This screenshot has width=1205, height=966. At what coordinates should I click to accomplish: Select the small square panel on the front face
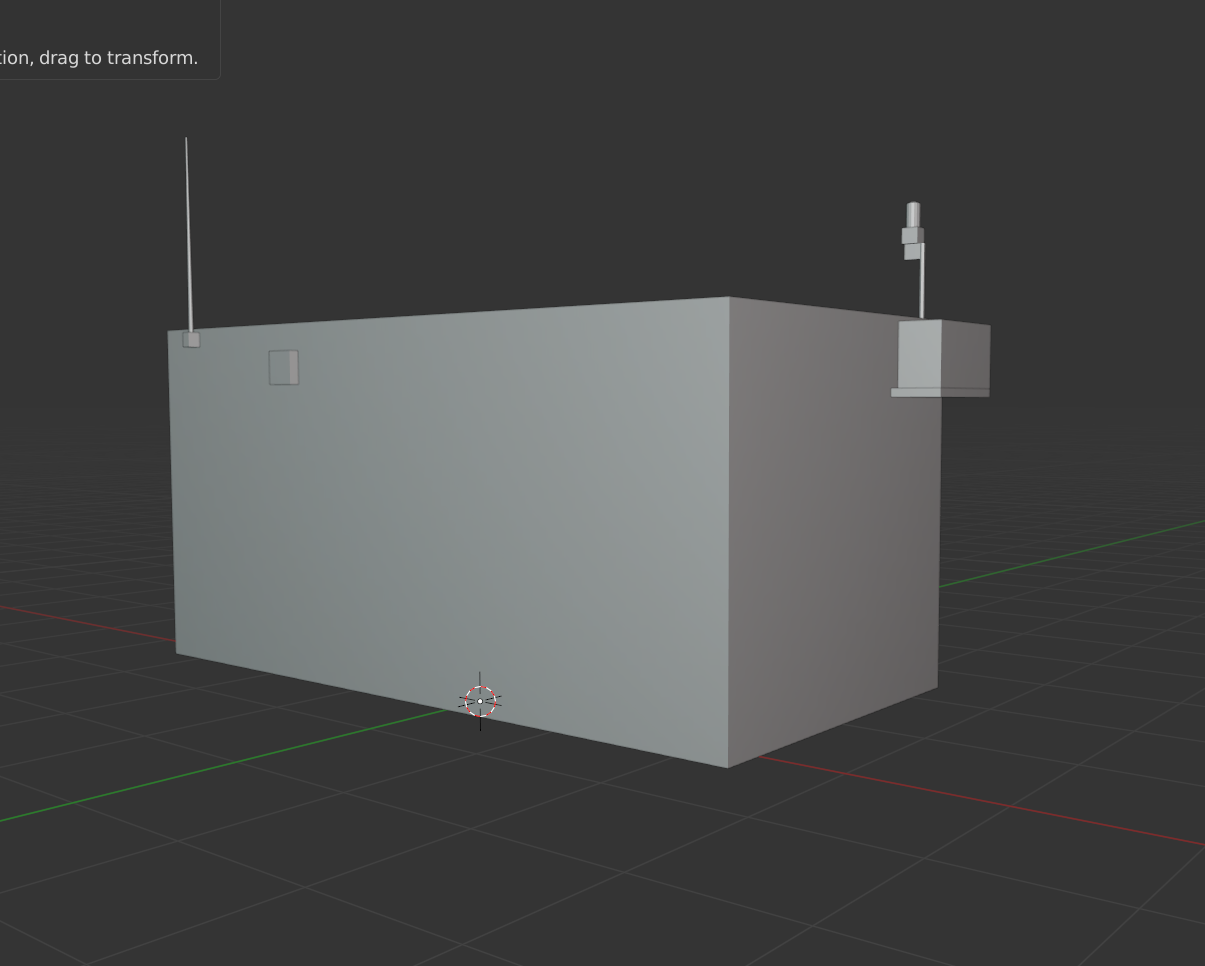coord(283,368)
